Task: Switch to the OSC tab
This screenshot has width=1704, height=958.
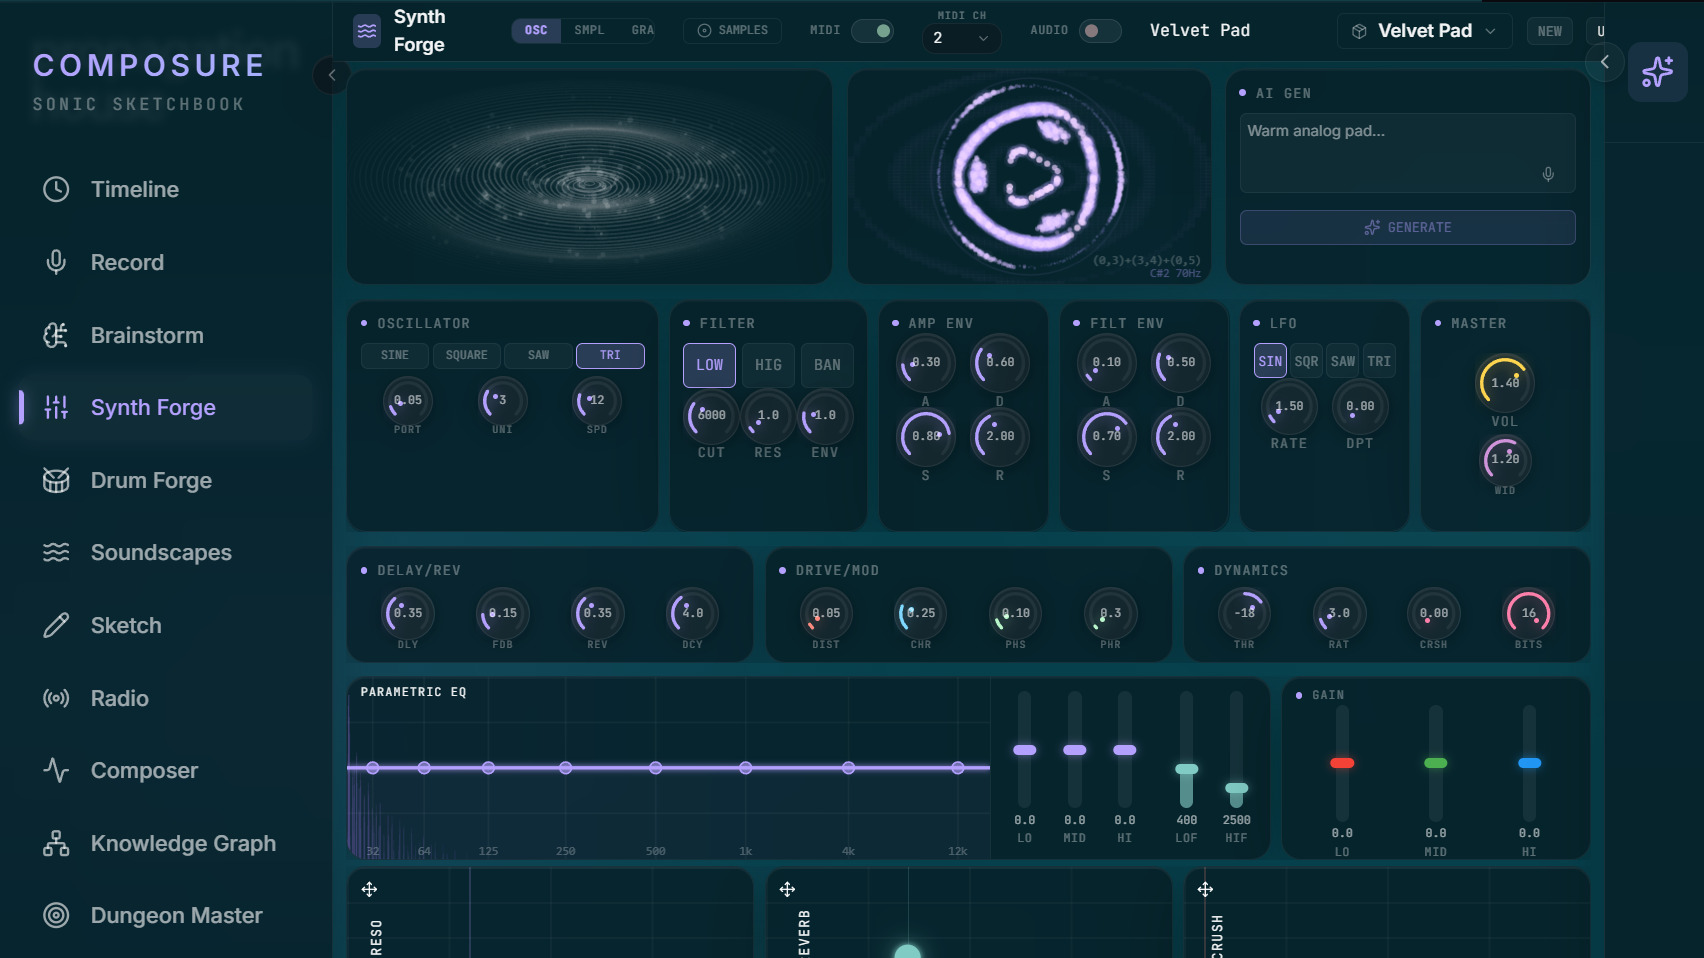Action: [536, 31]
